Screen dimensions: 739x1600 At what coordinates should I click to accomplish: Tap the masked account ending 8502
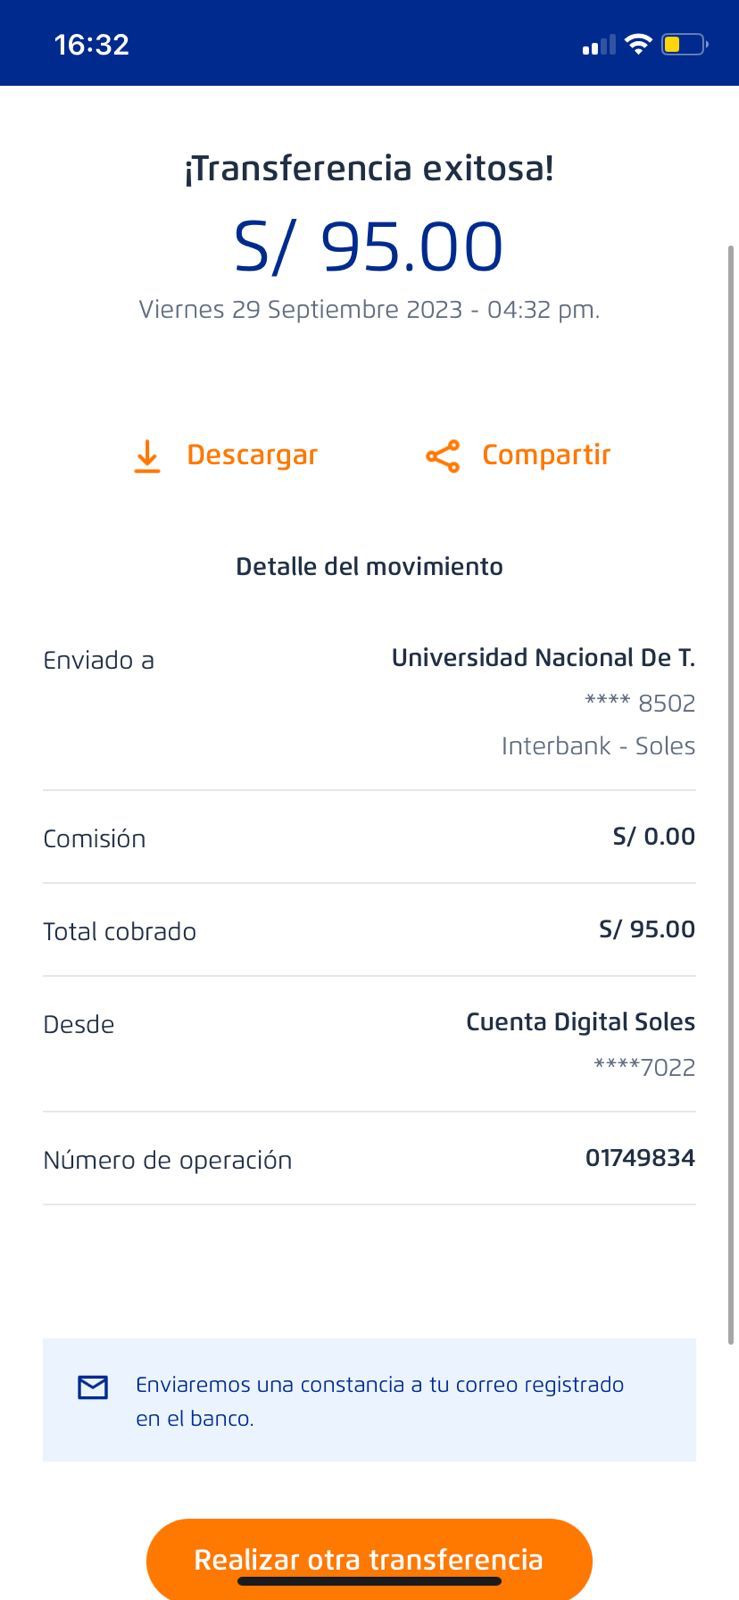640,703
